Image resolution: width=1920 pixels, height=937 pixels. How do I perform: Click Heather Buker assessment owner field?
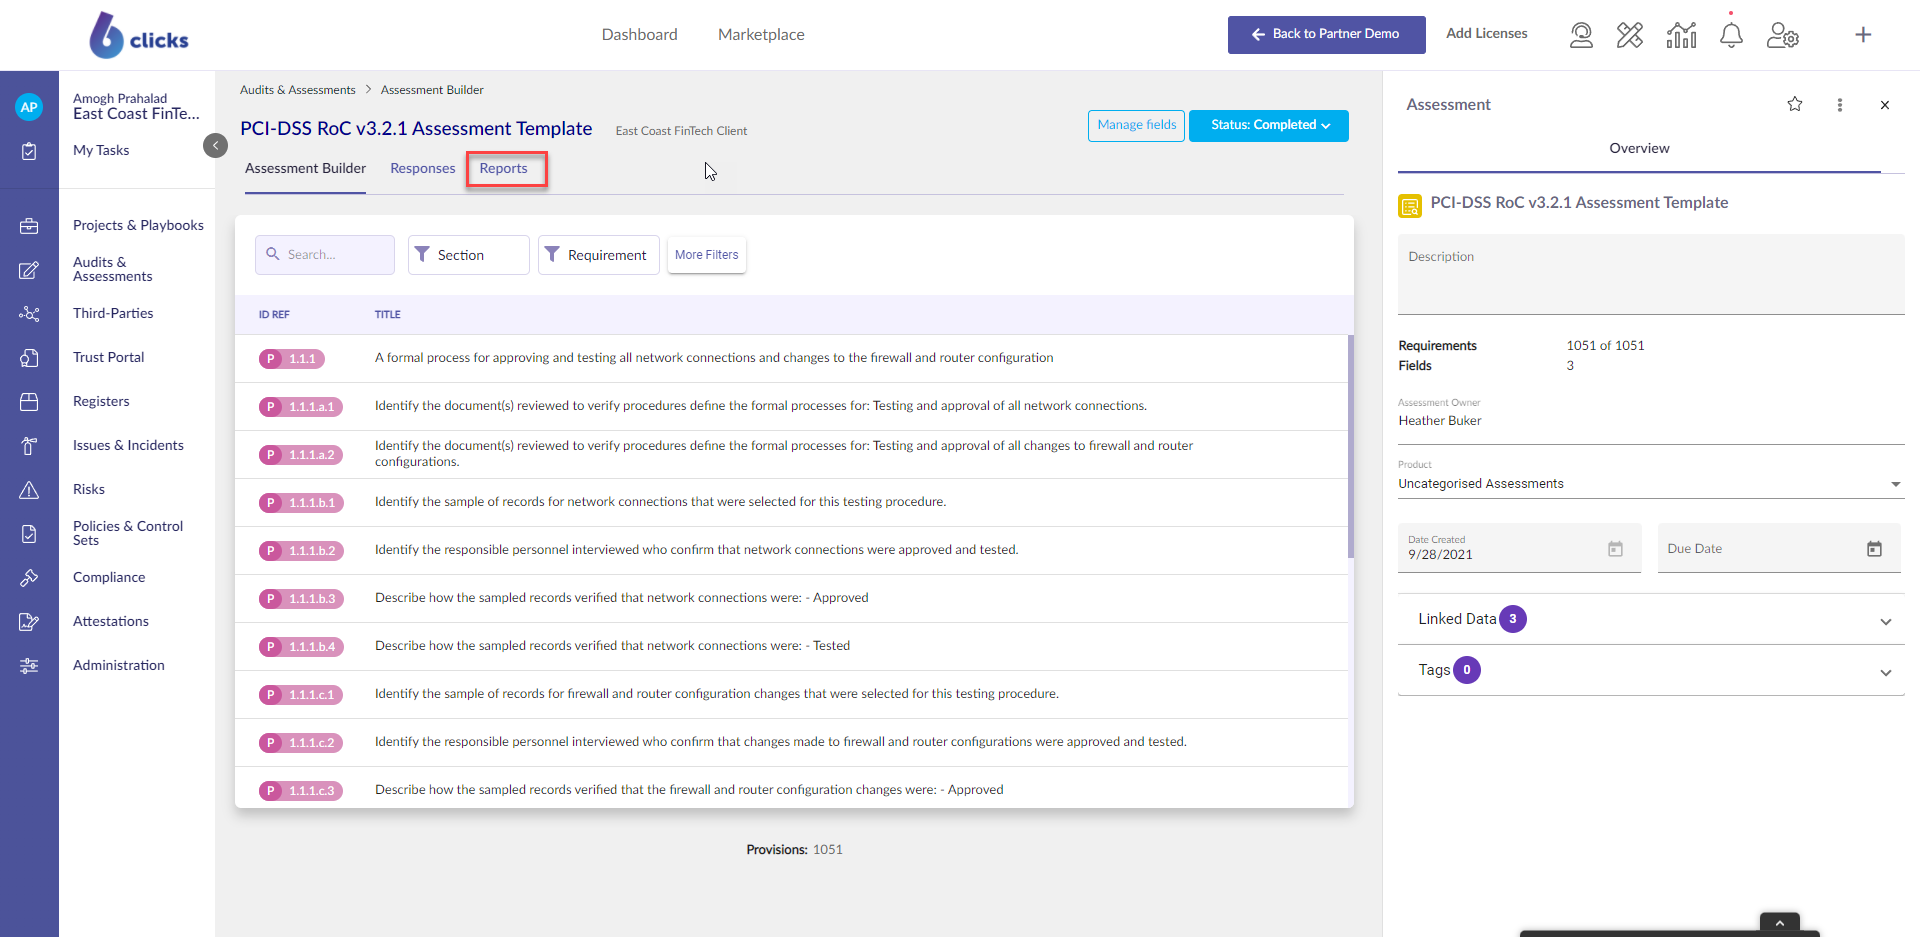pos(1651,421)
